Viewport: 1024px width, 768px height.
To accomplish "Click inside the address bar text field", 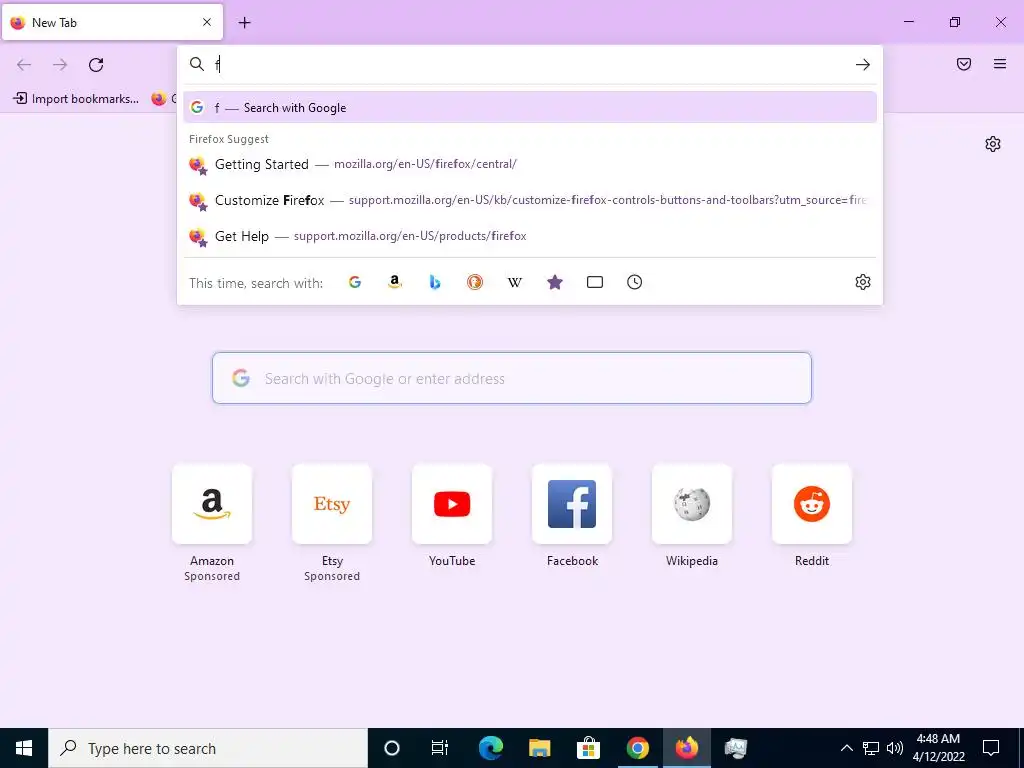I will coord(529,65).
